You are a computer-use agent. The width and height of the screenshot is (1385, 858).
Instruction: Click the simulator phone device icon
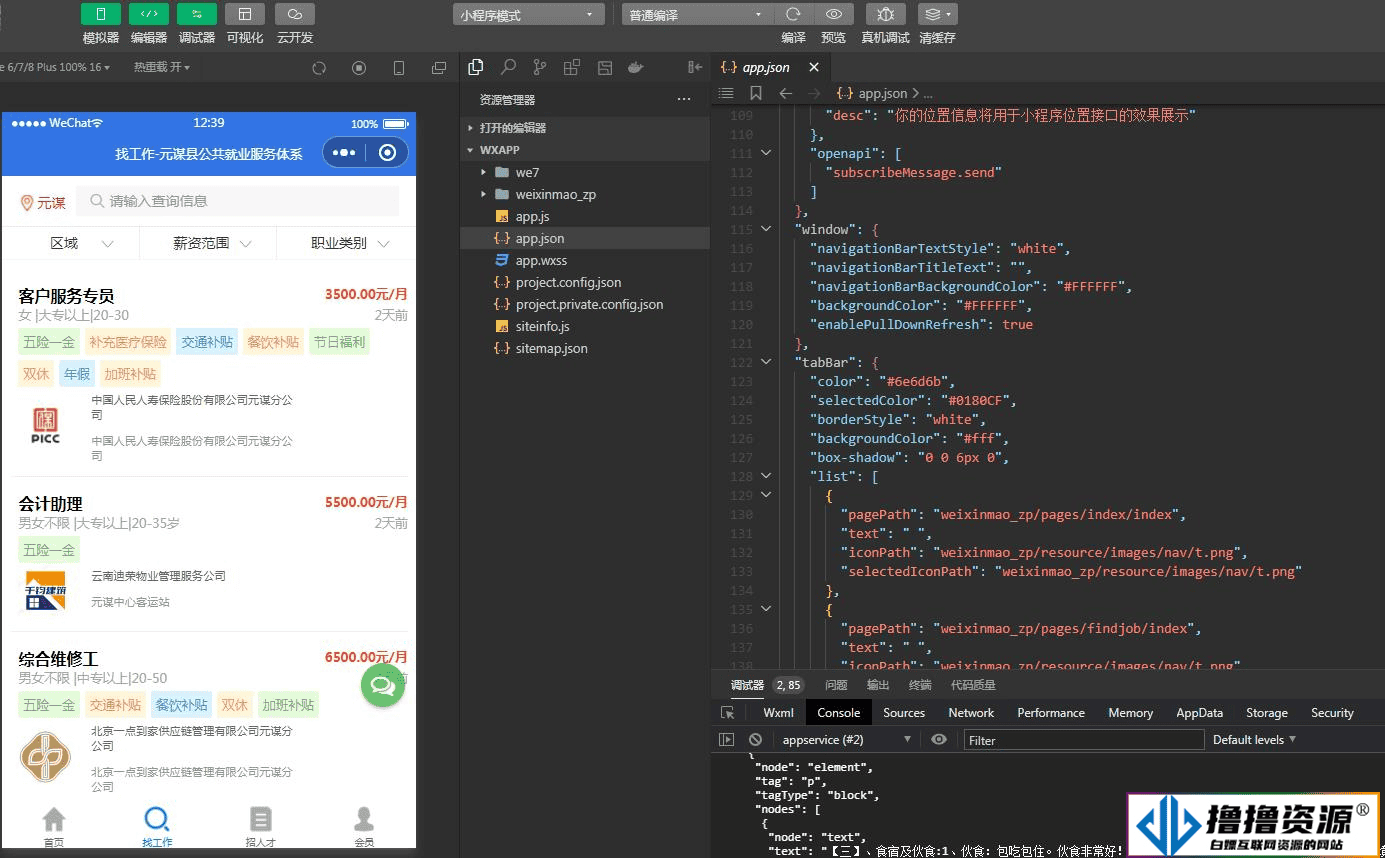point(399,68)
